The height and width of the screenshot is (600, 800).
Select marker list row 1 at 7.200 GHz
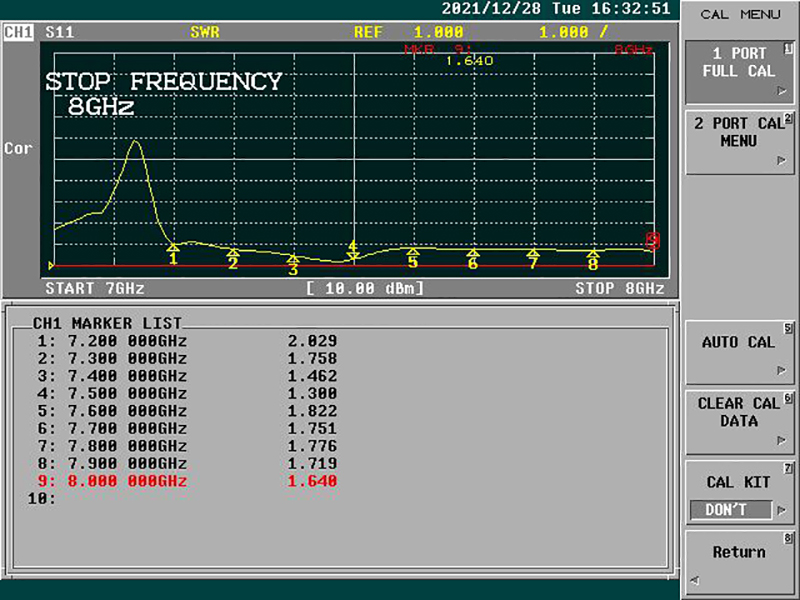(187, 341)
